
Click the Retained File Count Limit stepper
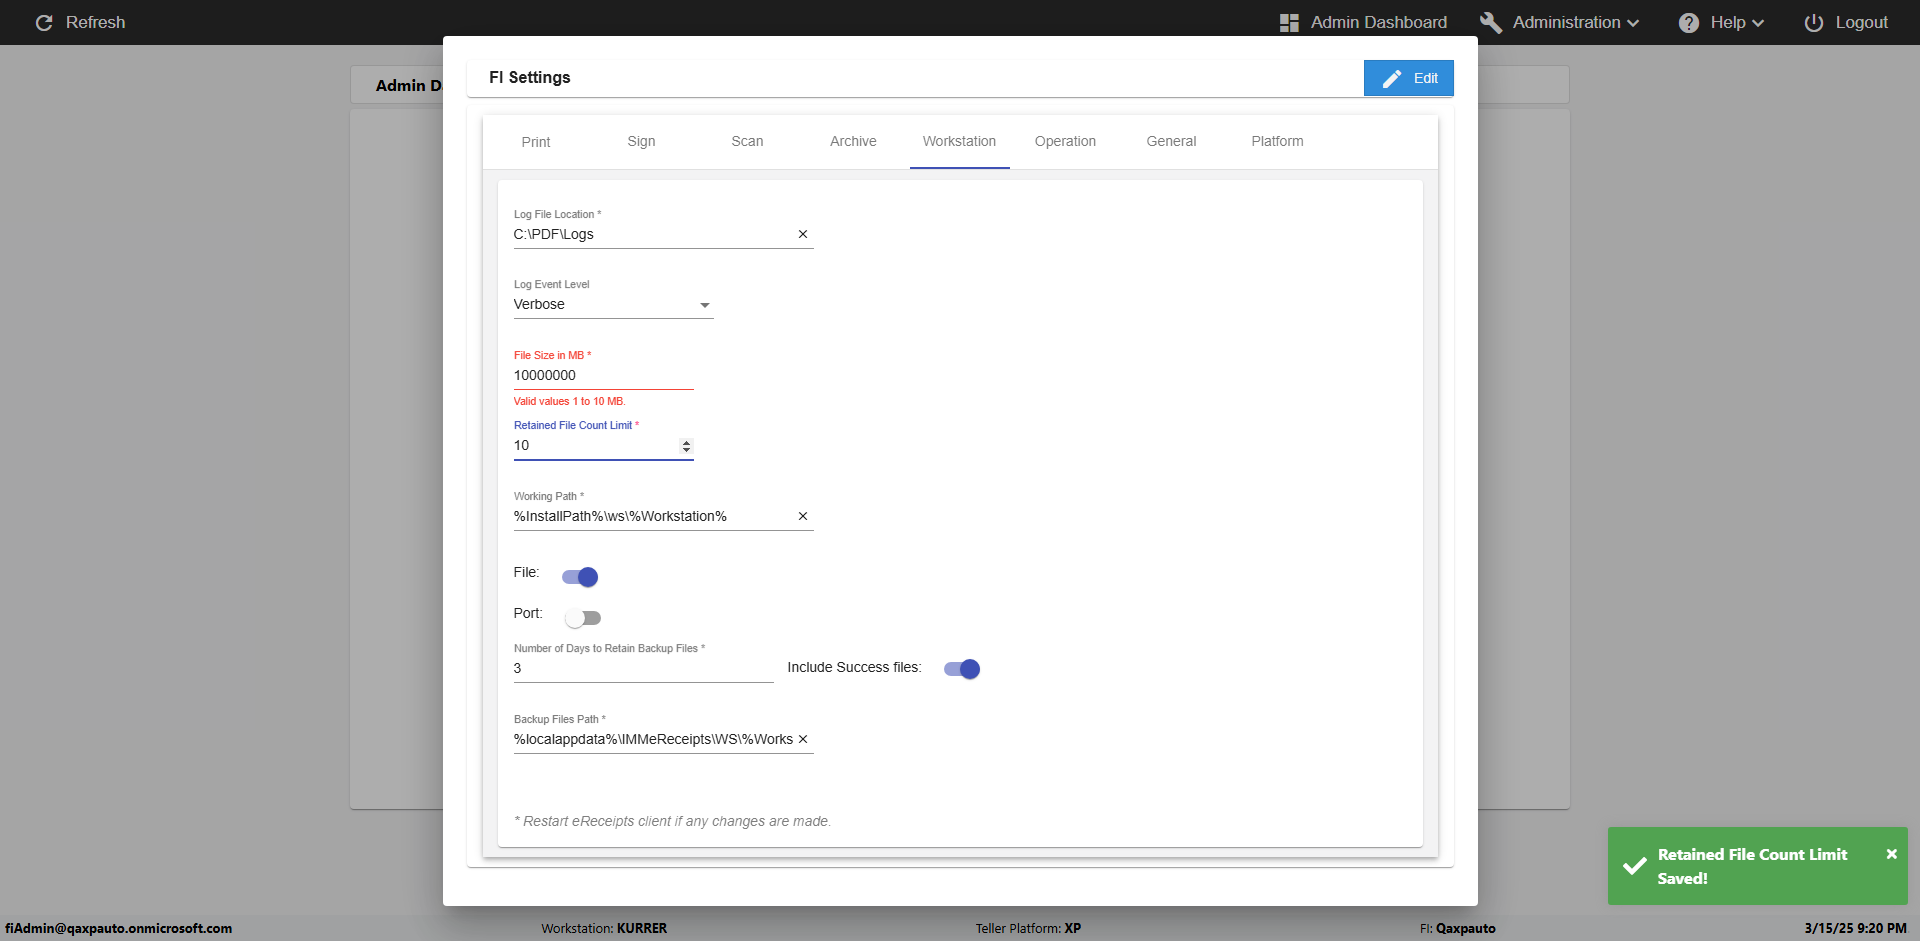point(686,446)
